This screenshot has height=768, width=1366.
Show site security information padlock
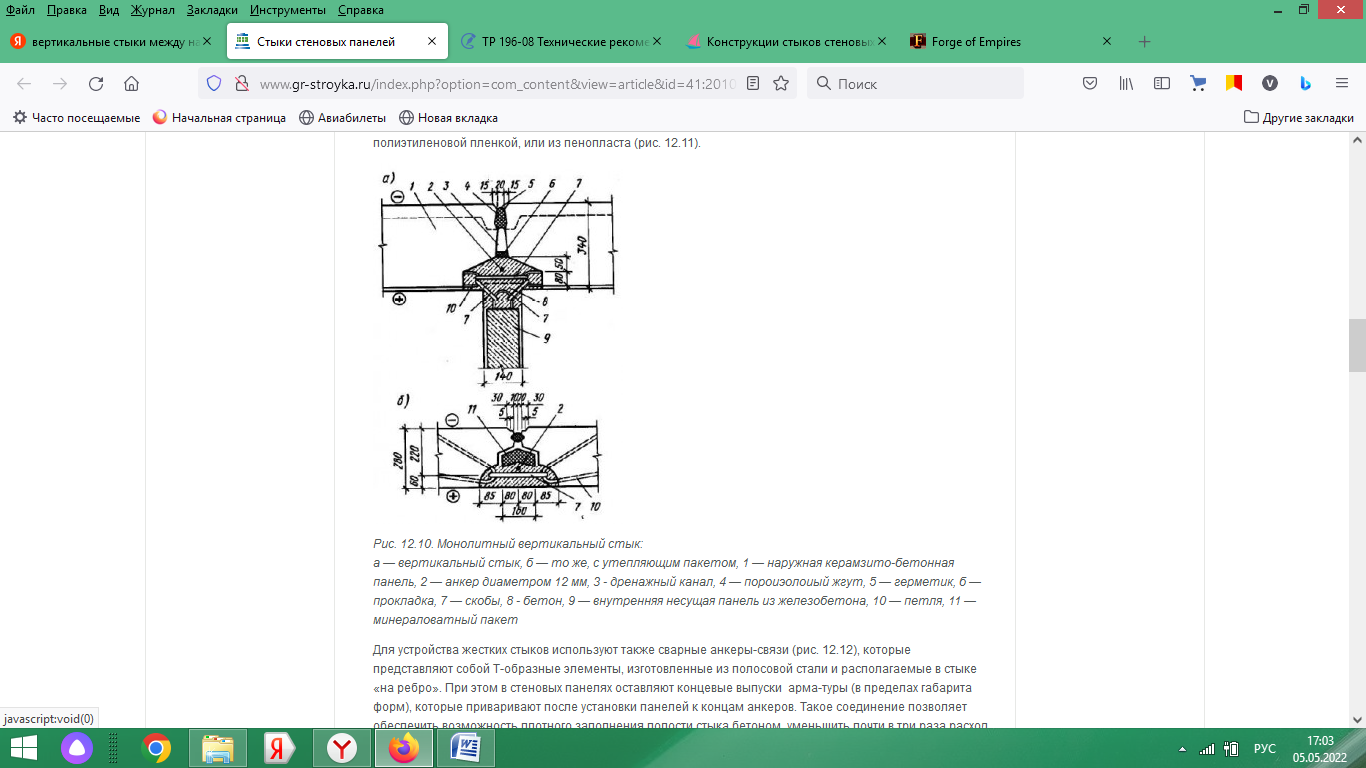click(241, 84)
